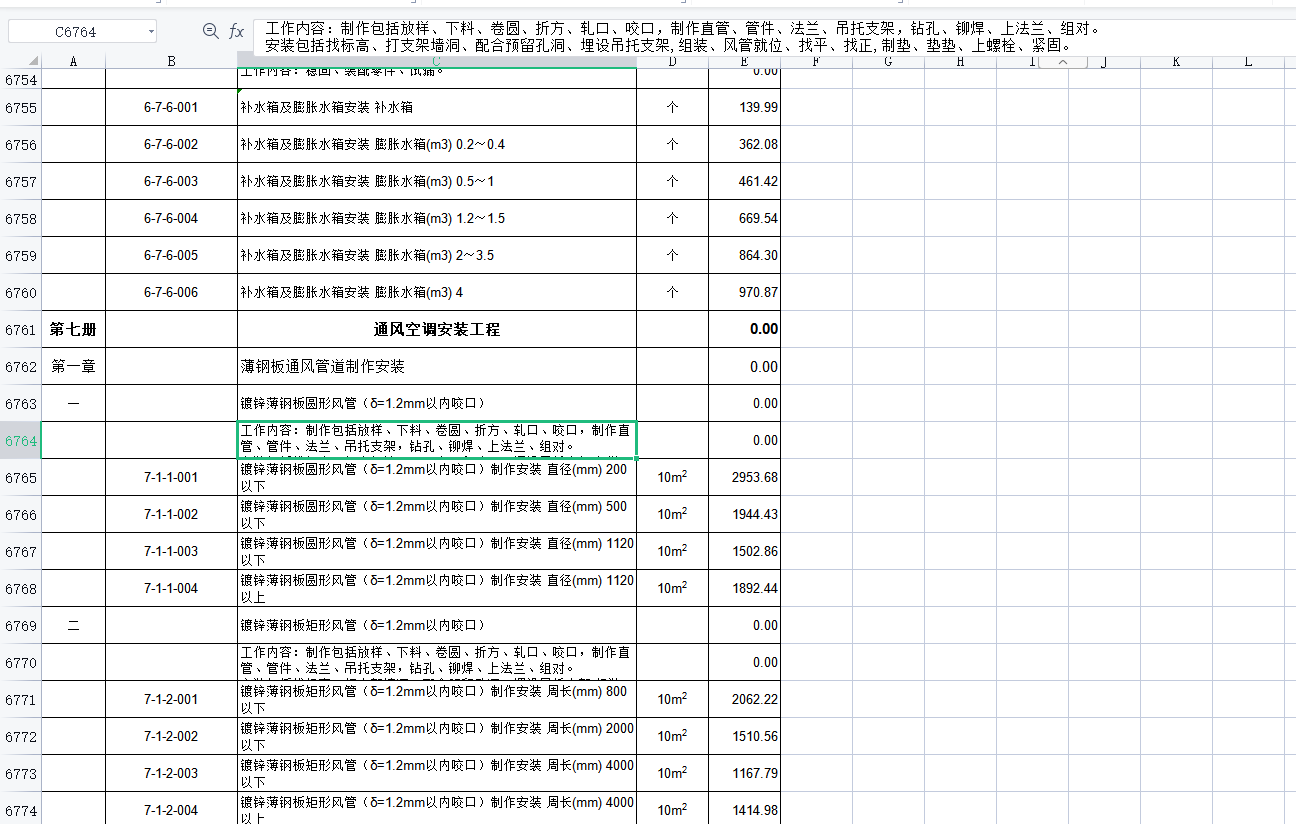Click the 通风空调安装工程 heading cell
Viewport: 1296px width, 824px height.
437,329
